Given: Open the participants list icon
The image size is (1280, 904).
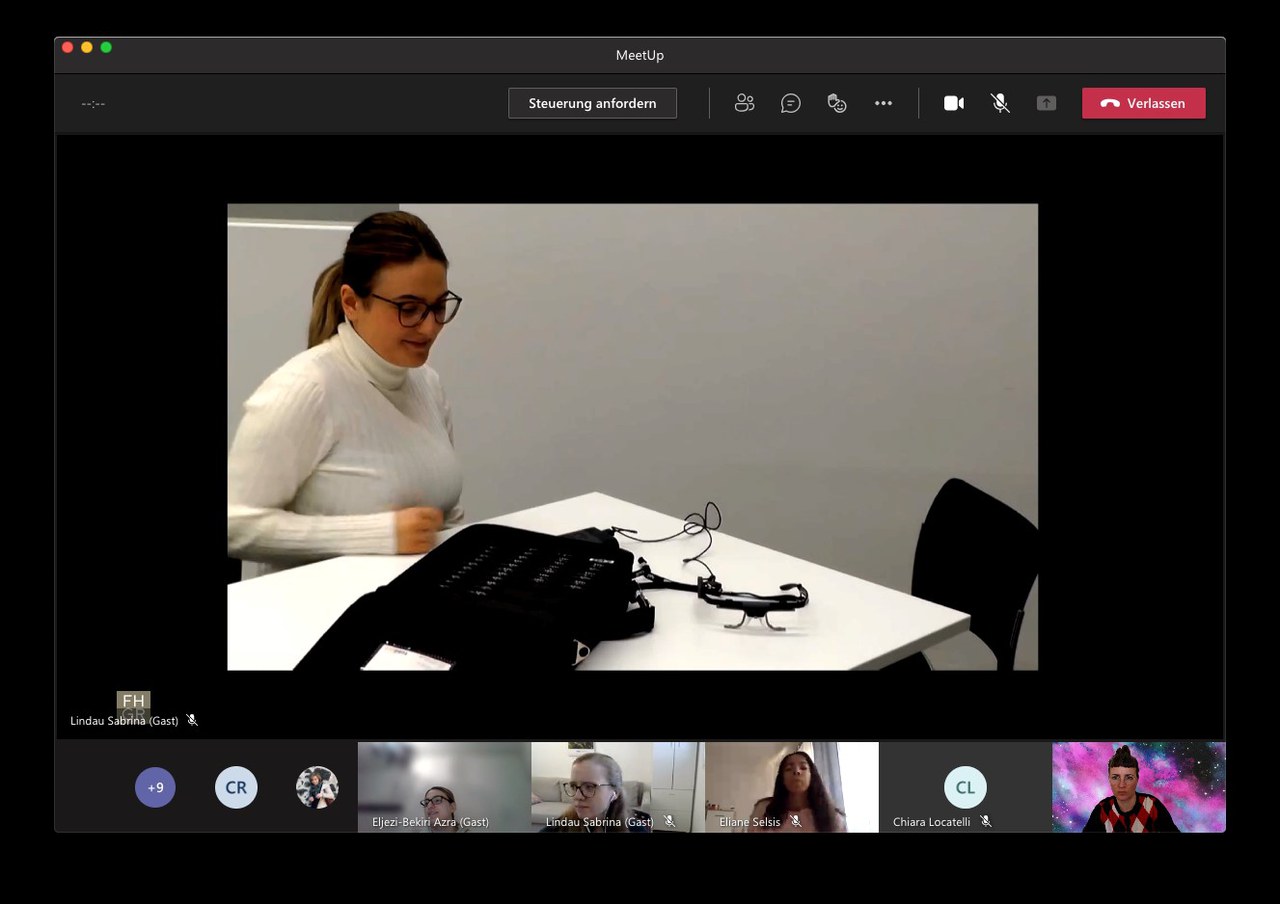Looking at the screenshot, I should tap(744, 103).
